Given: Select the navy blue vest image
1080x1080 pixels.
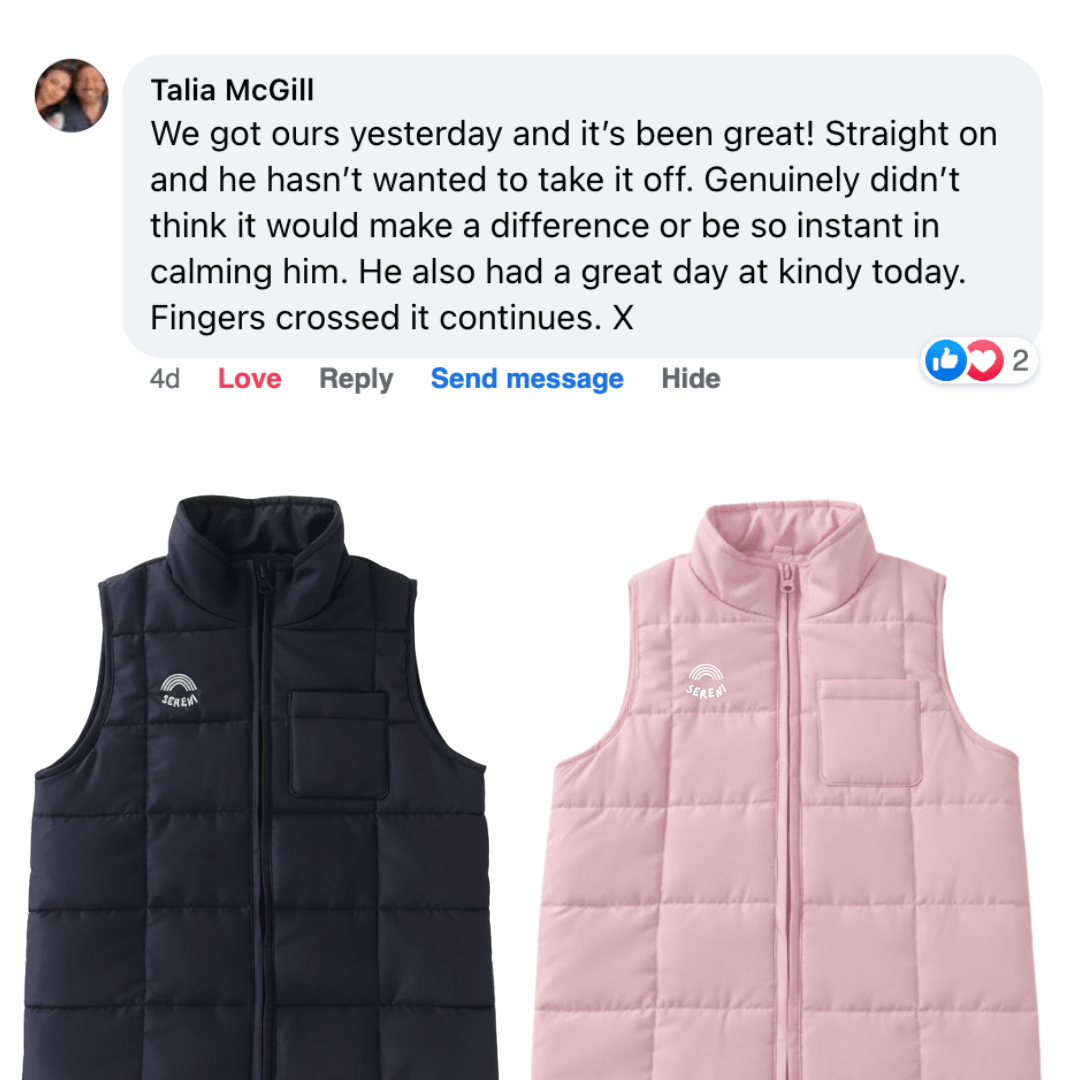Looking at the screenshot, I should tap(258, 787).
